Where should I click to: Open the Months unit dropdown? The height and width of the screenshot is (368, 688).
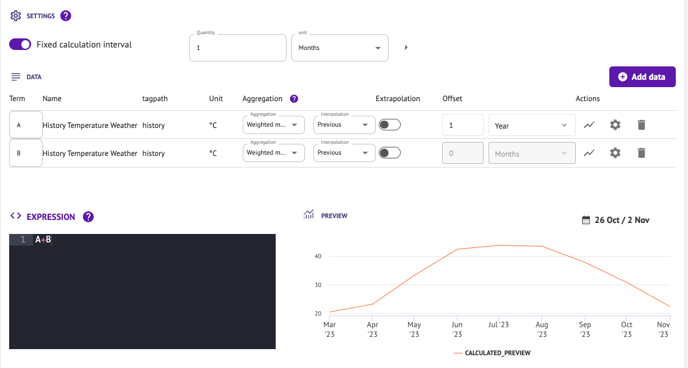pos(340,48)
